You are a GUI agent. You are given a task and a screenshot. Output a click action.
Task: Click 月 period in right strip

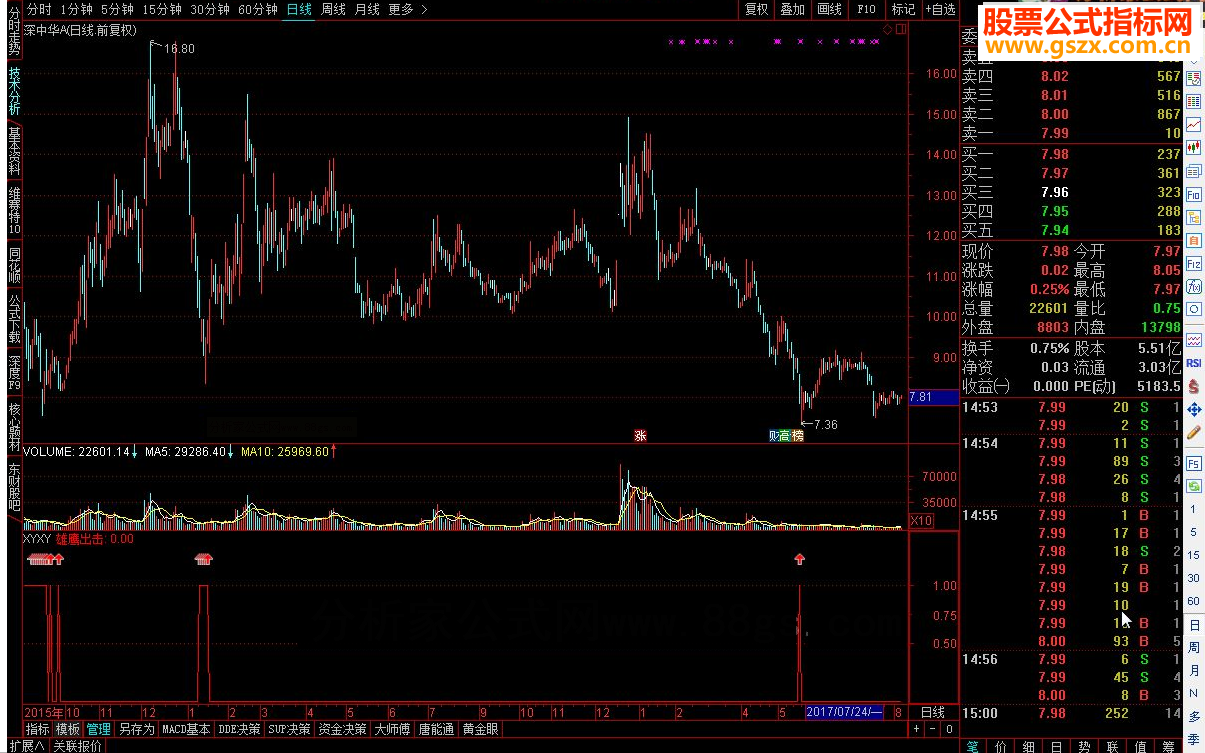(x=1194, y=671)
